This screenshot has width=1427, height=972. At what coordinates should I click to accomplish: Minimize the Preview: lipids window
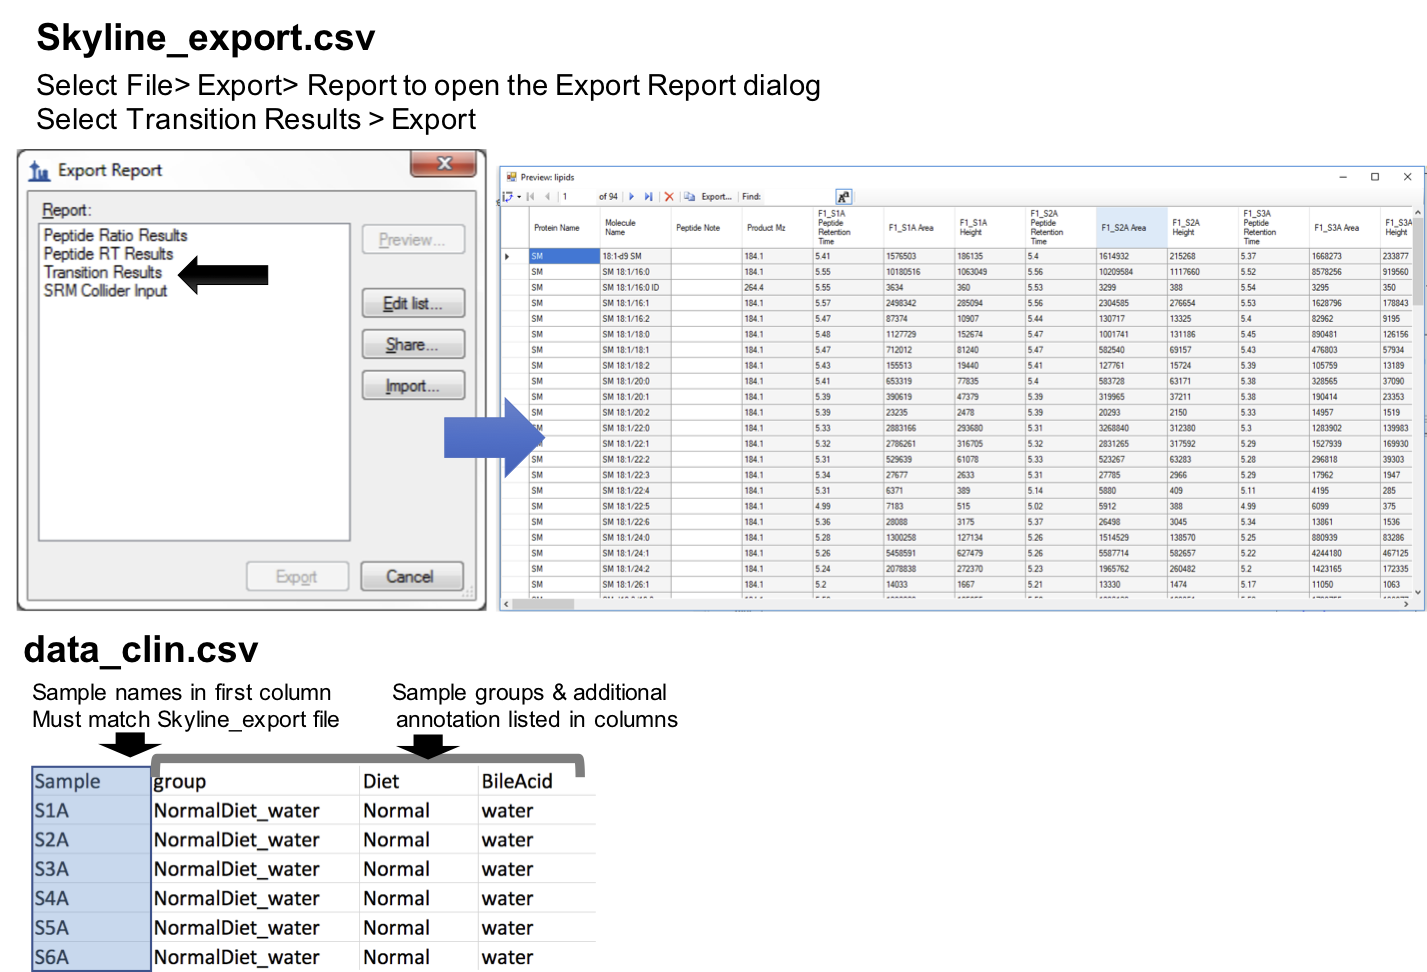[x=1343, y=177]
